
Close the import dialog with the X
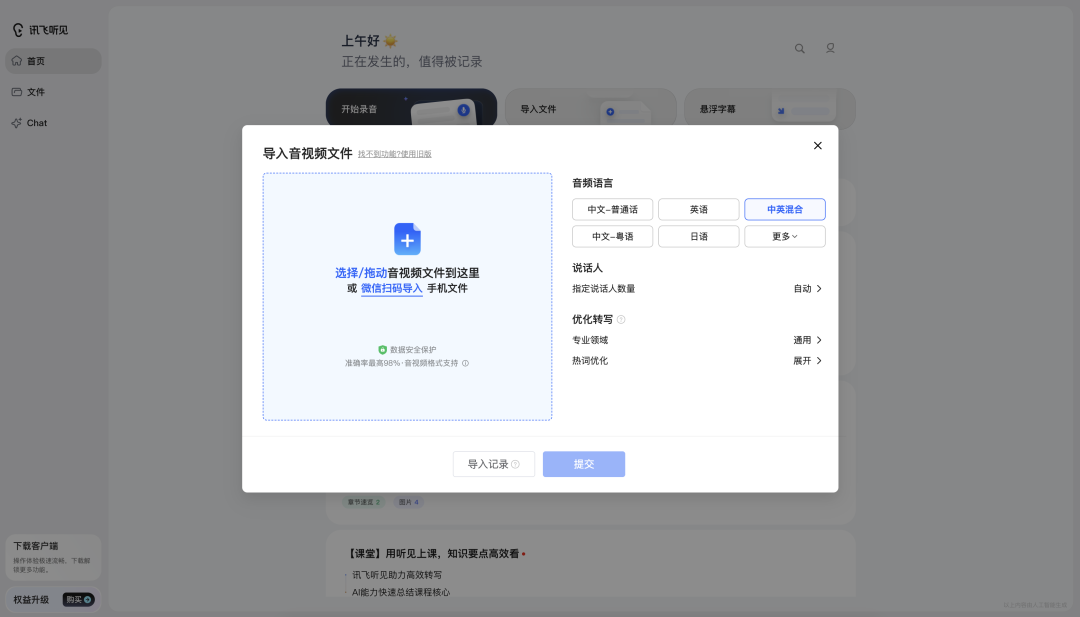818,145
